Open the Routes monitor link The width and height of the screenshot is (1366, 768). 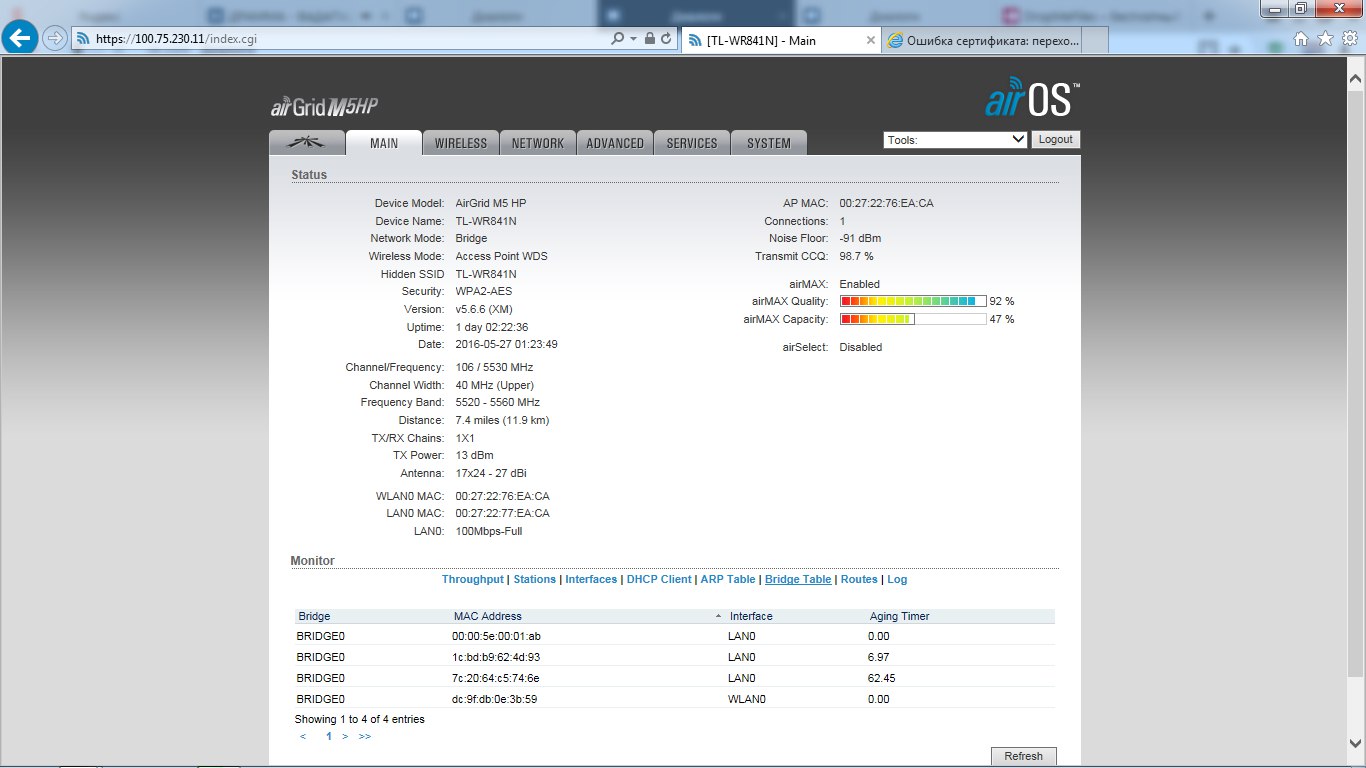click(x=859, y=579)
